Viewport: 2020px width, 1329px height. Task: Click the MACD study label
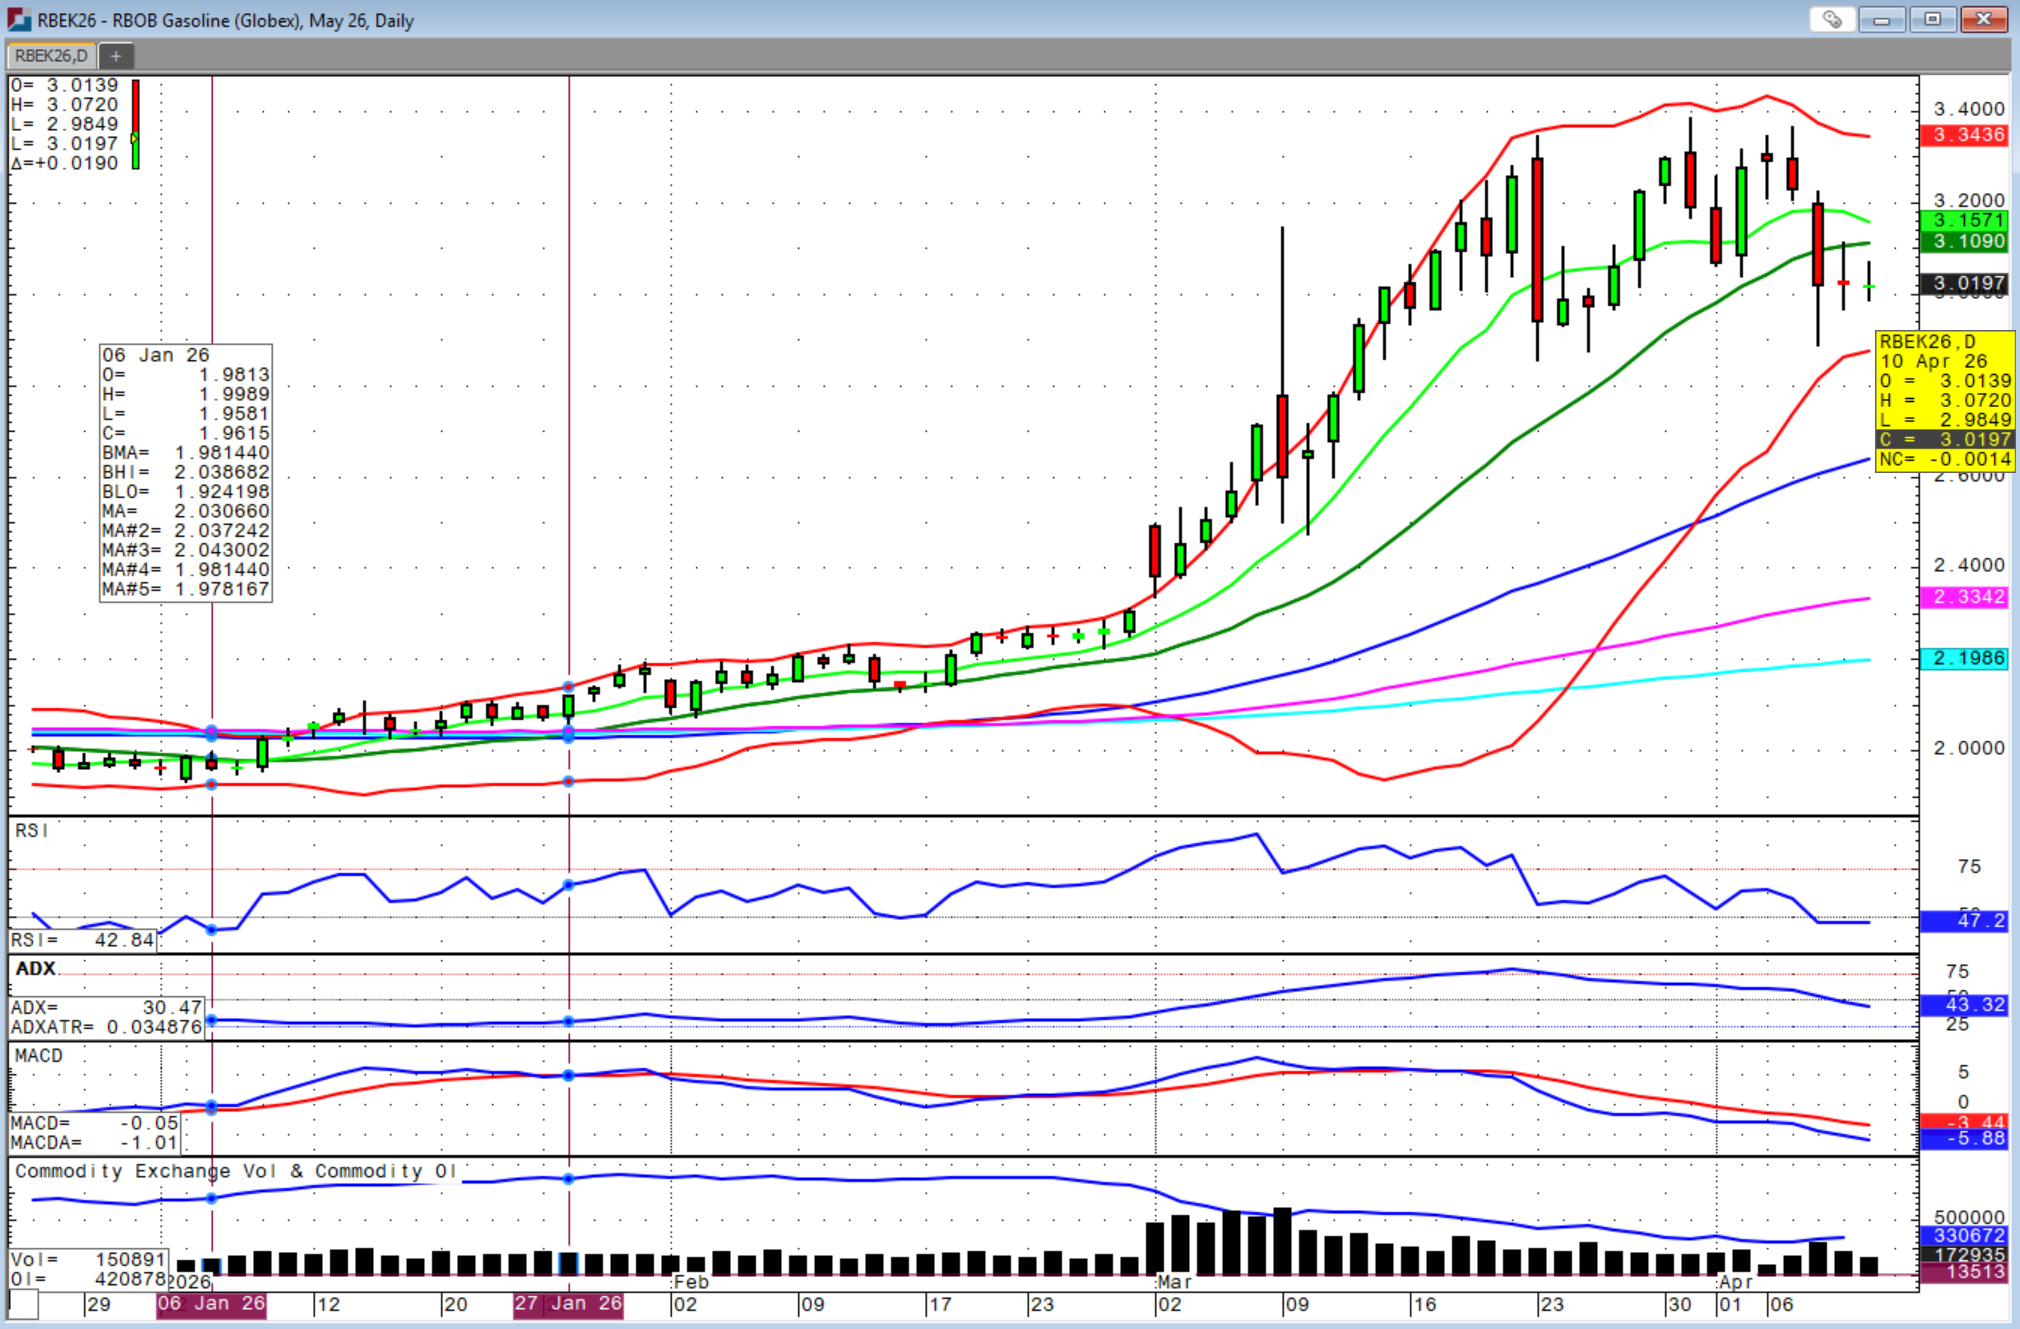[x=39, y=1056]
